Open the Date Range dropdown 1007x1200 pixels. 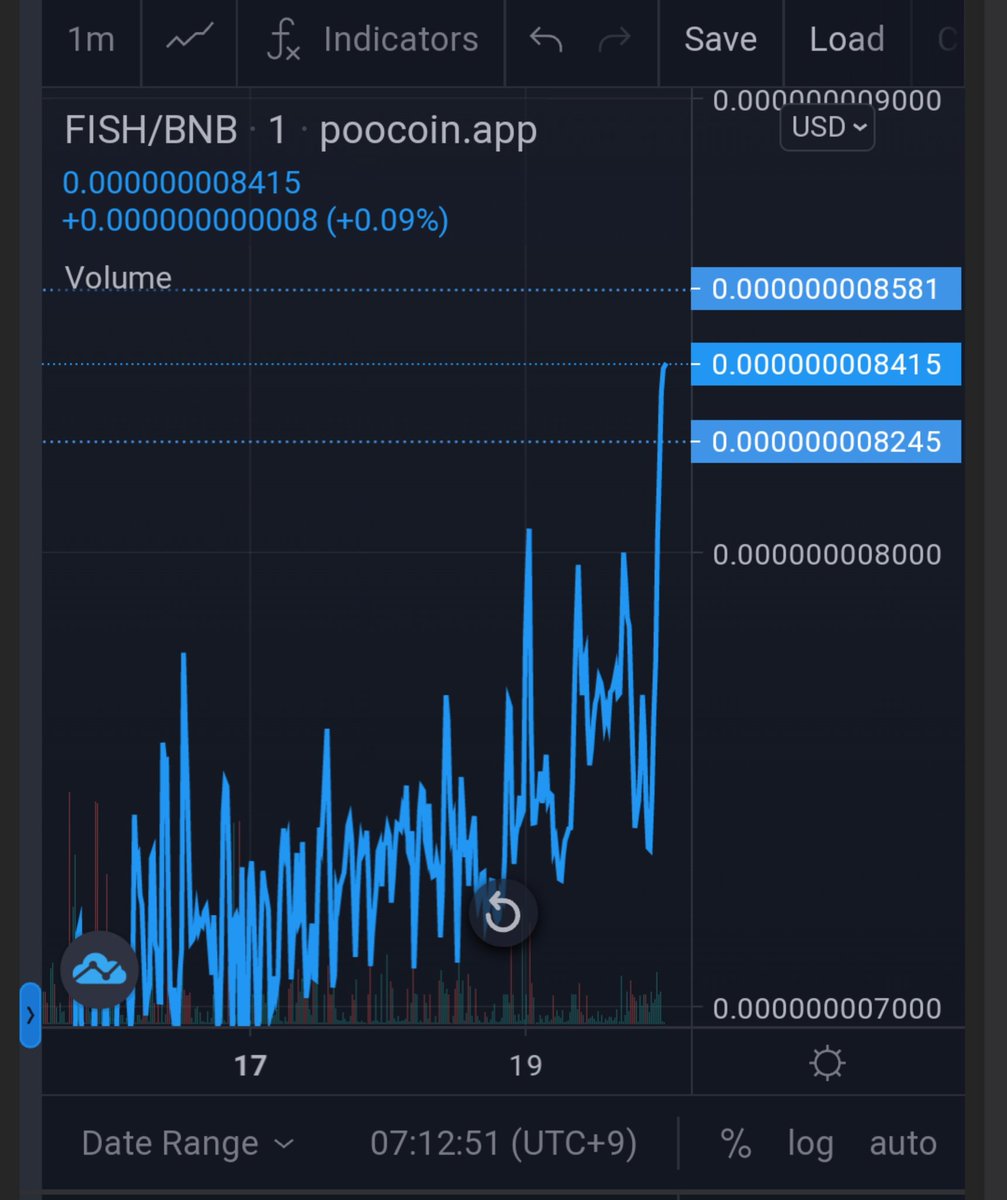pos(188,1143)
